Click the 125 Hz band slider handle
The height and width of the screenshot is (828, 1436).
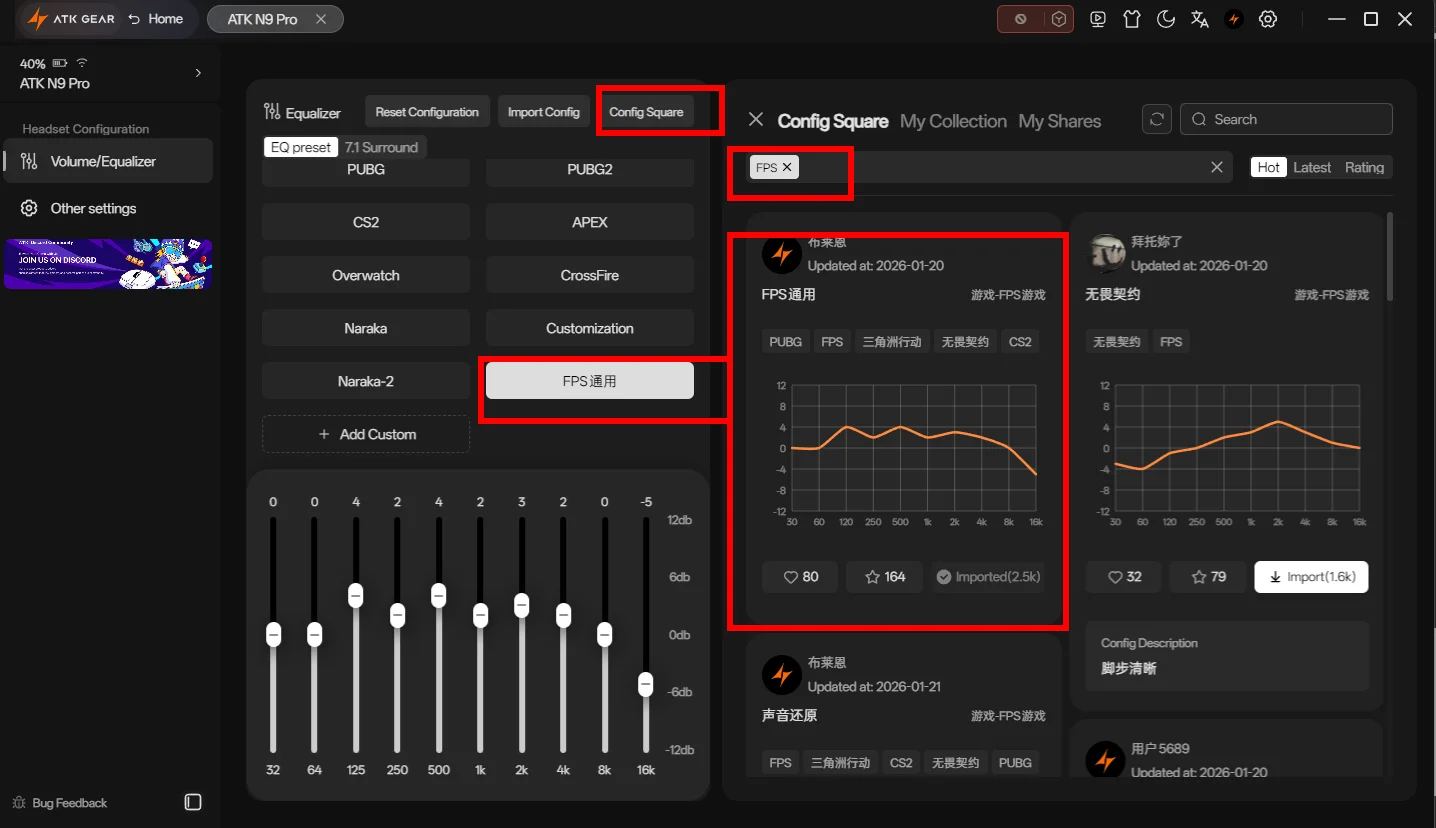356,595
